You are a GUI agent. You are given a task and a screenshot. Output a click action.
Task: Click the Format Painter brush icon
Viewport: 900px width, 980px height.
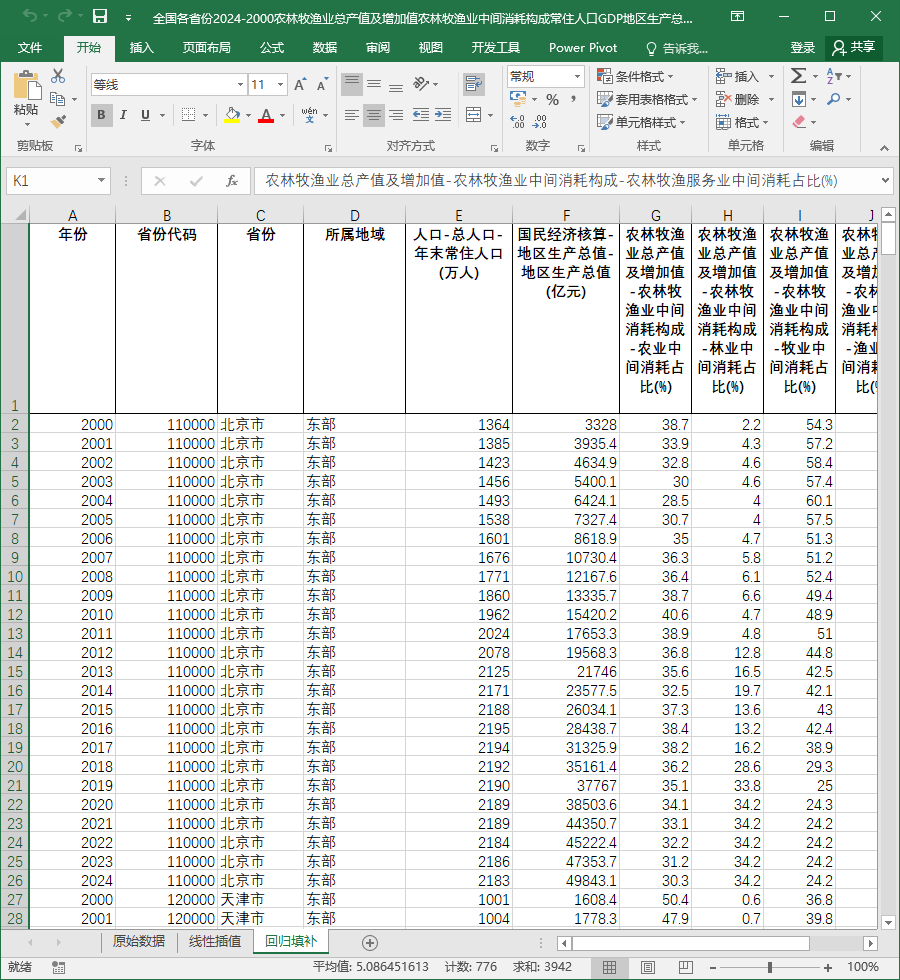[x=58, y=121]
